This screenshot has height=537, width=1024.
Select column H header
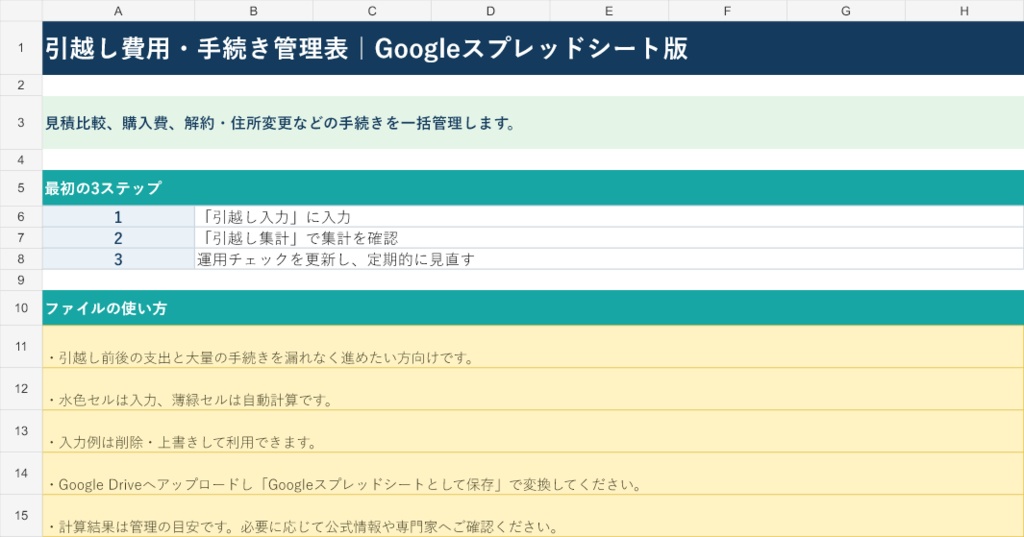(965, 10)
